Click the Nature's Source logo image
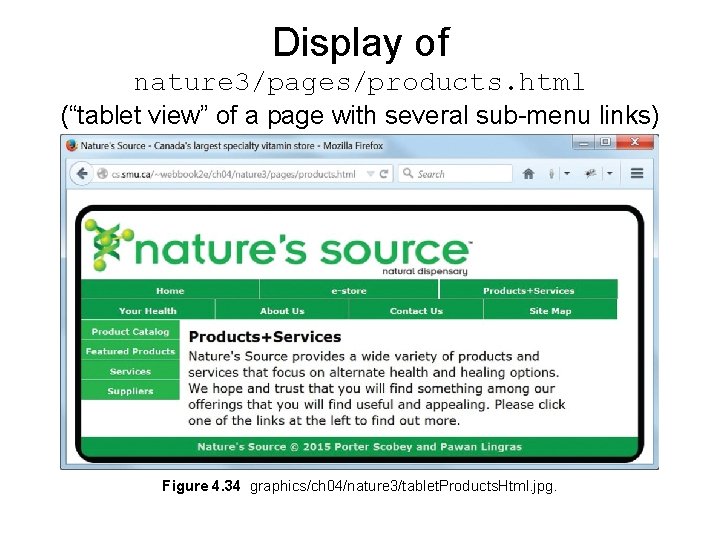Screen dimensions: 720x540 [x=278, y=246]
